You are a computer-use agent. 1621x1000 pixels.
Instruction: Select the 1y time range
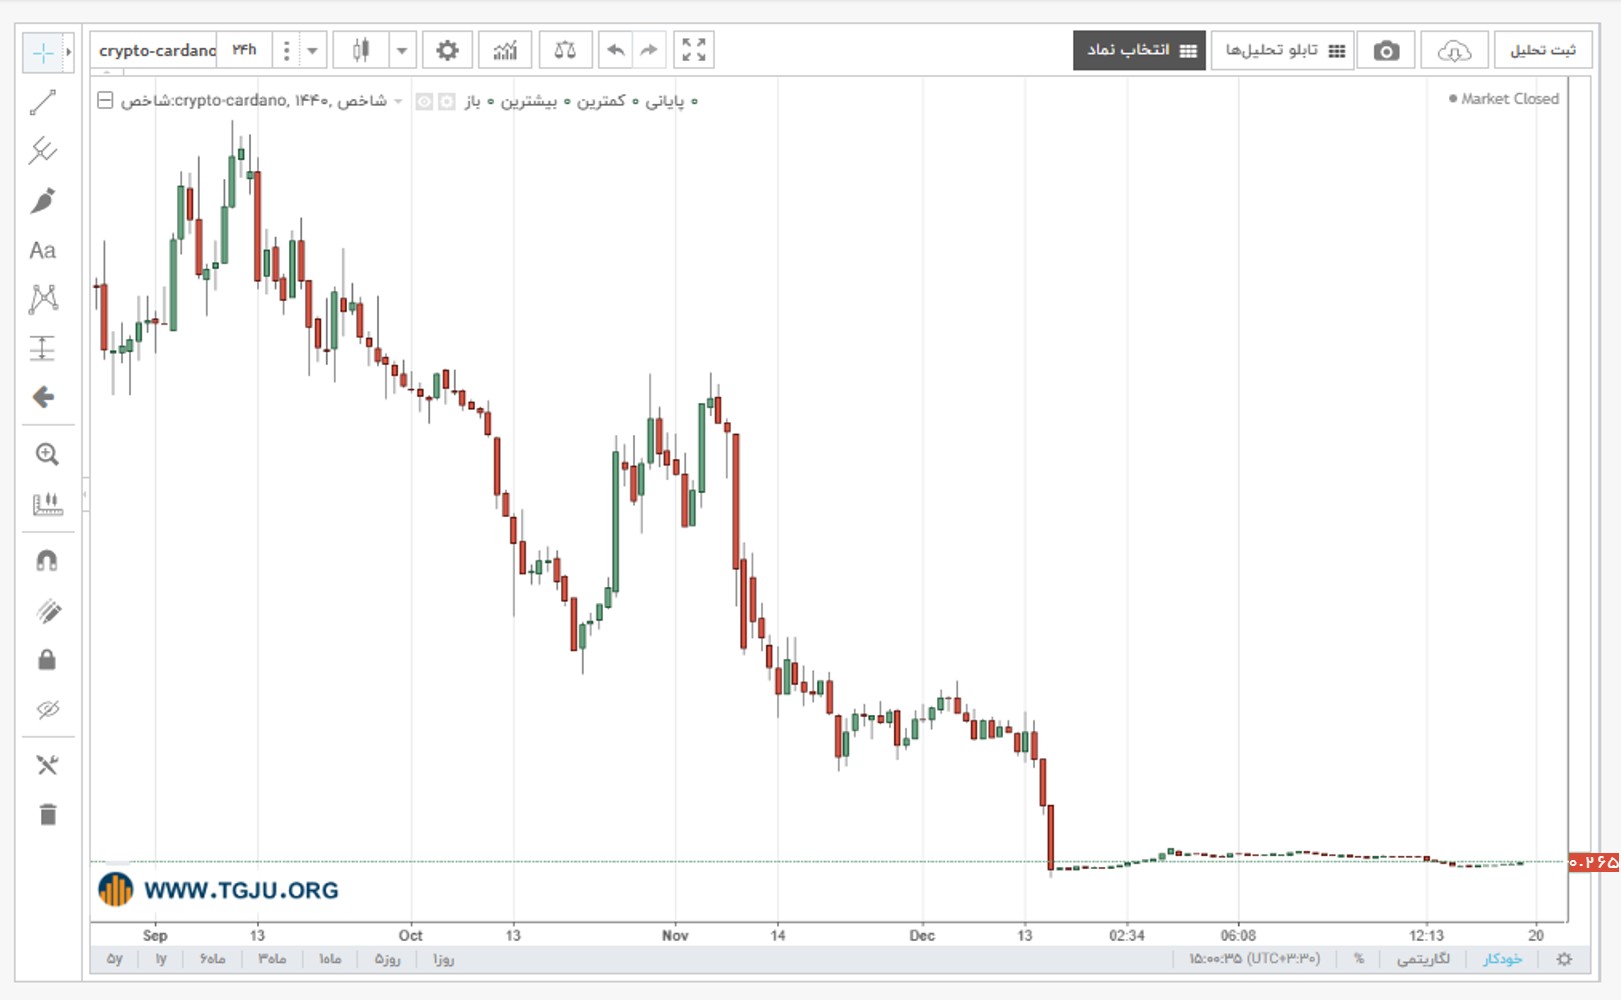[x=161, y=959]
